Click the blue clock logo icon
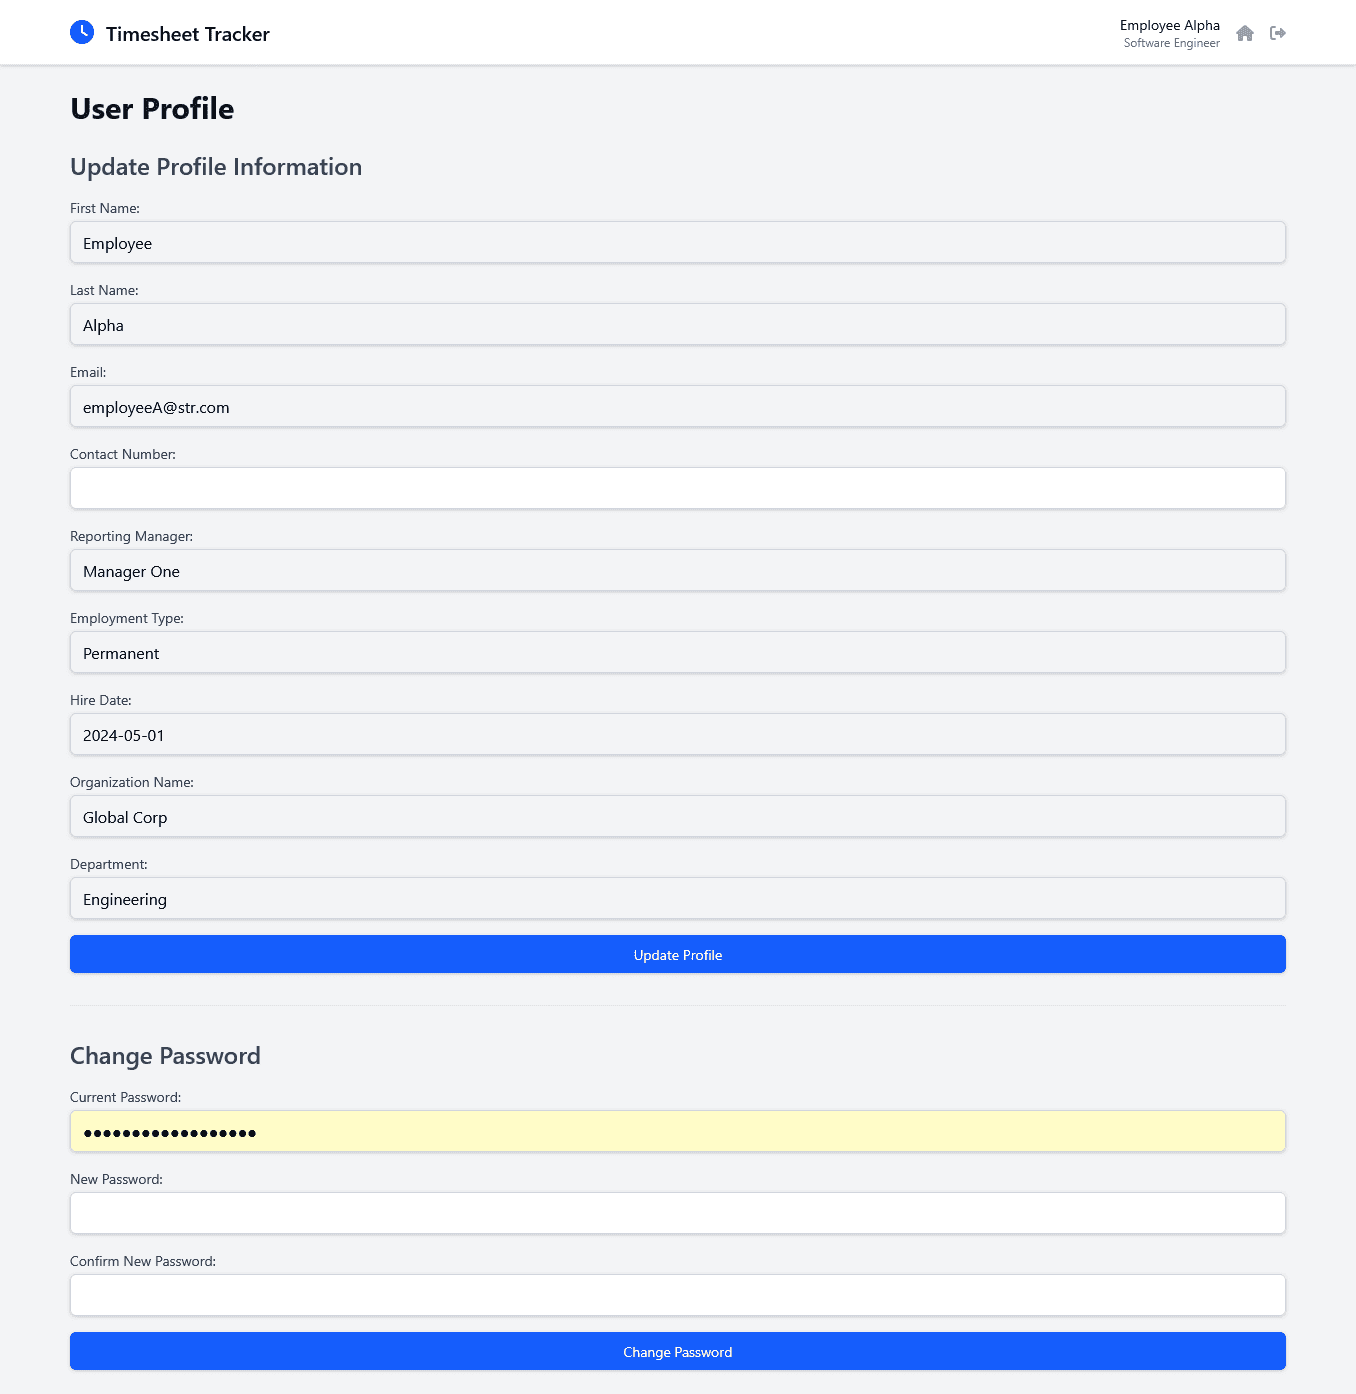This screenshot has height=1394, width=1356. [82, 33]
